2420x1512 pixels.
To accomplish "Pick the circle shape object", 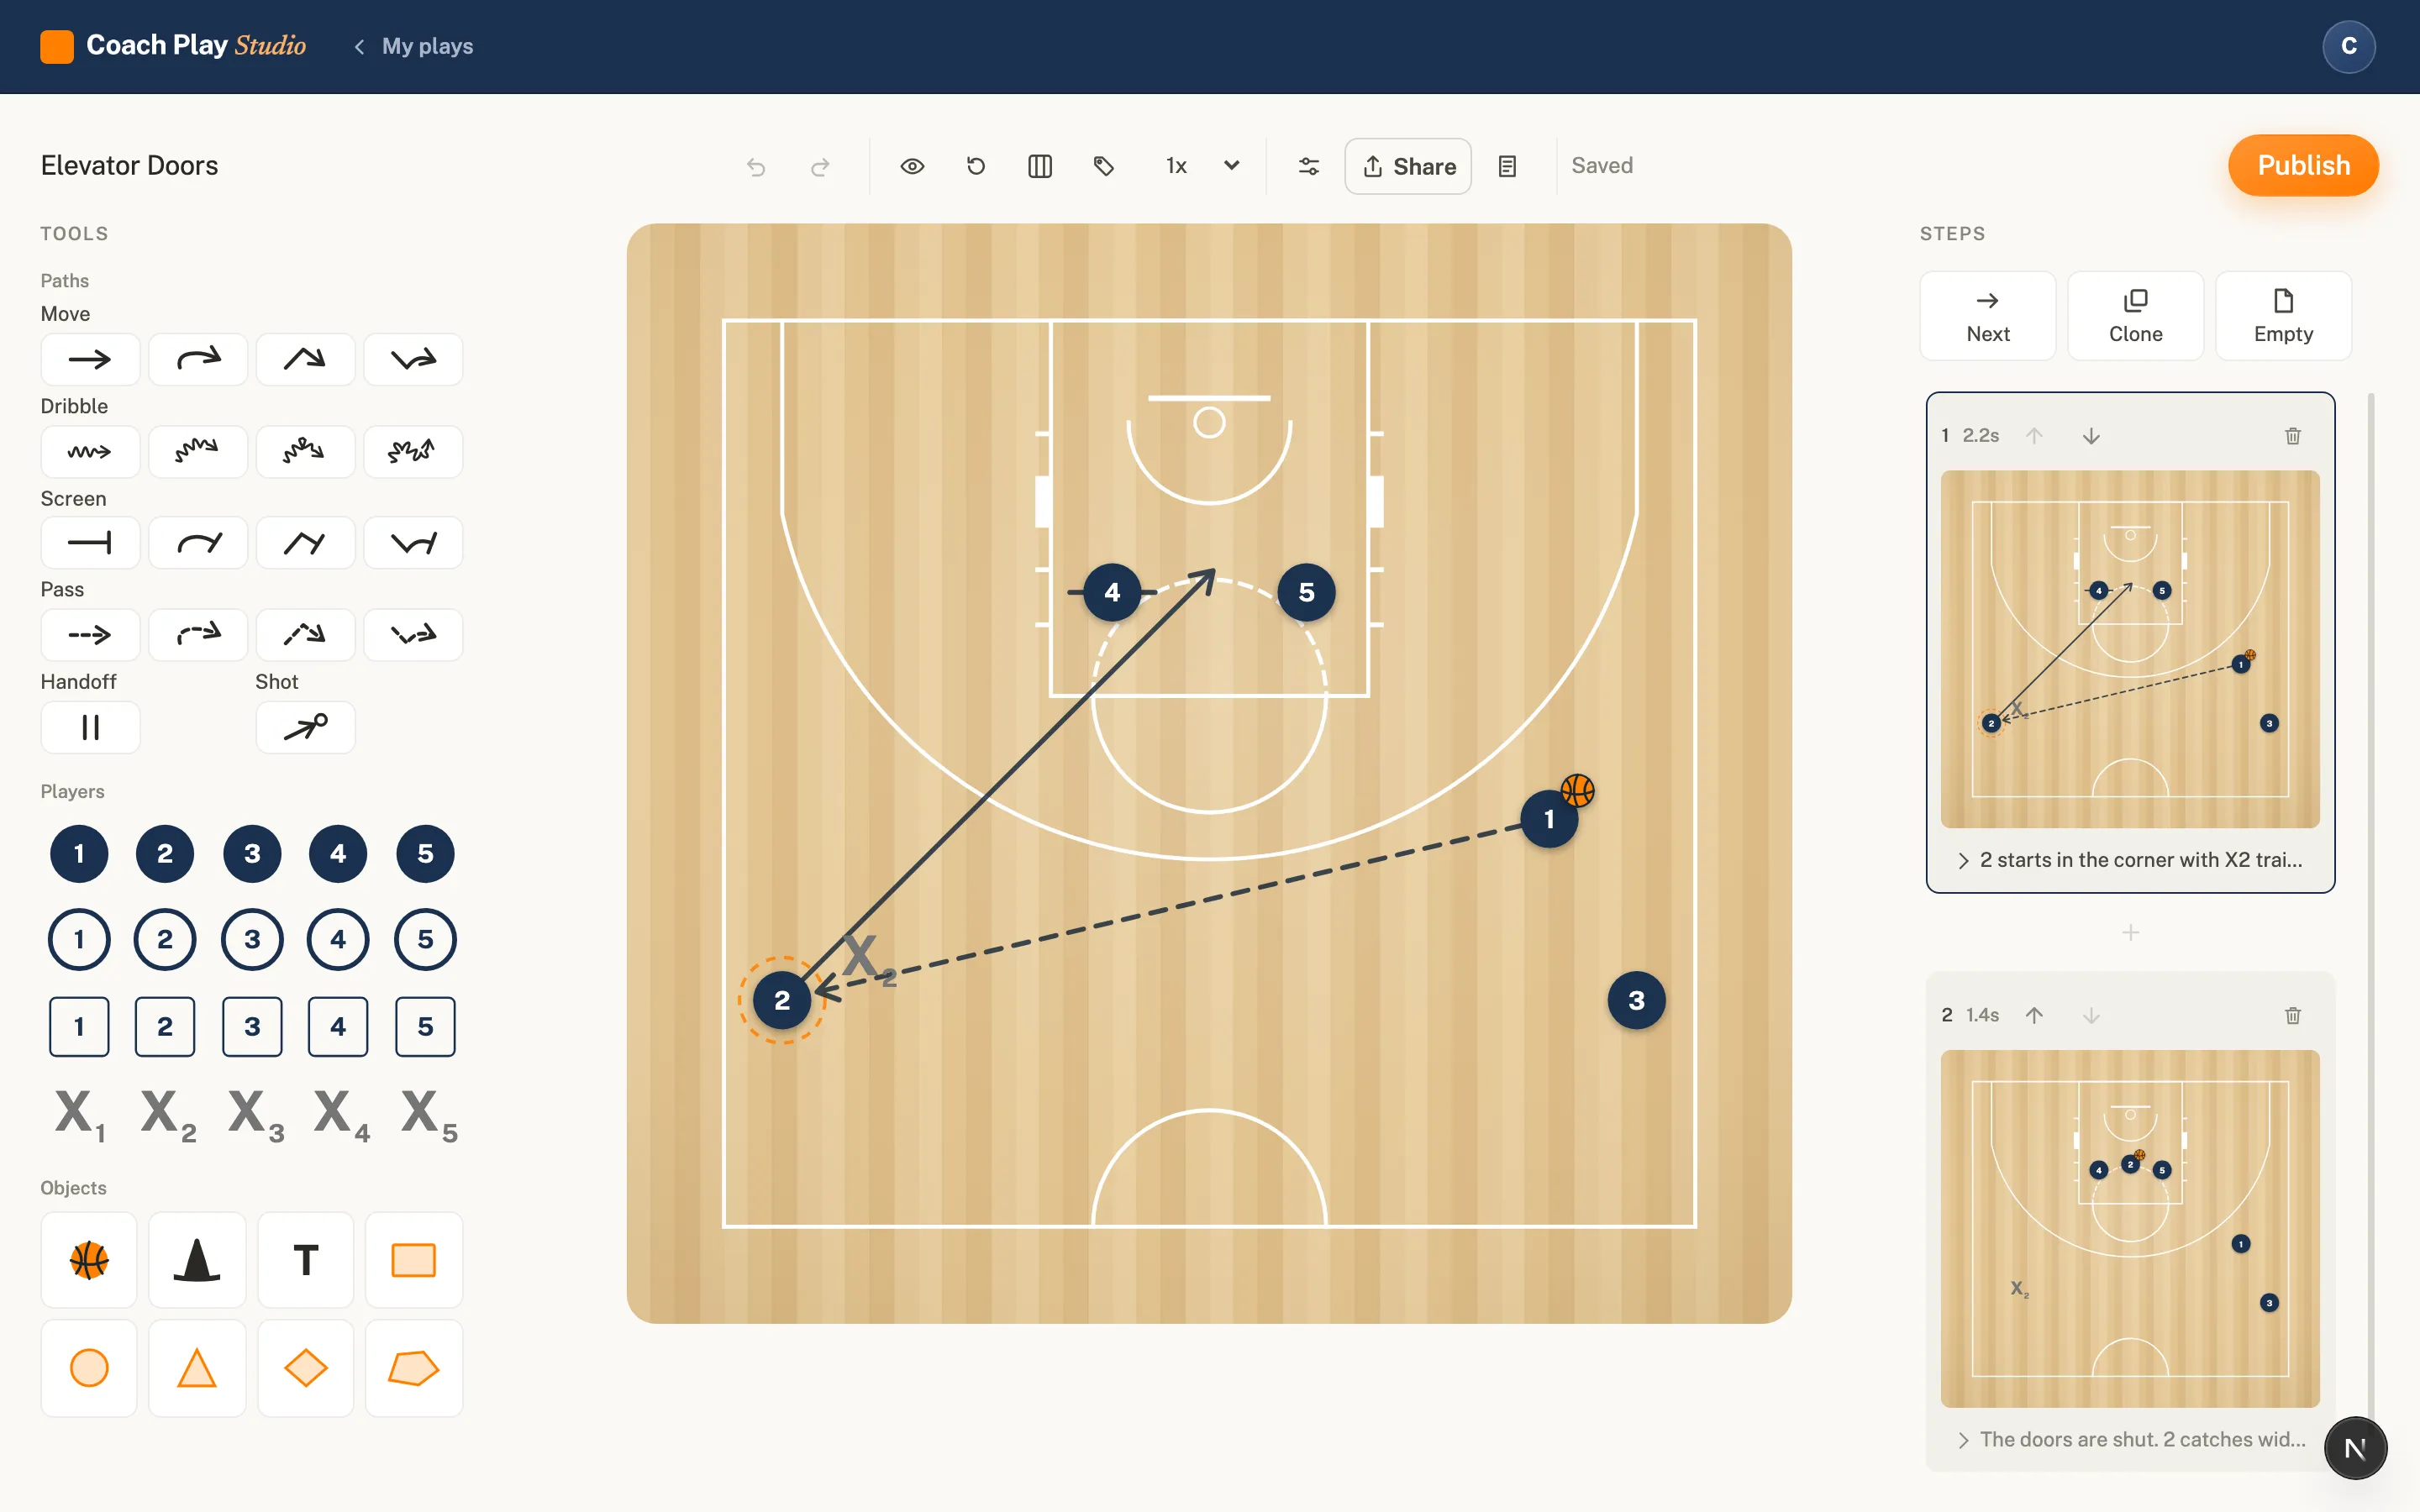I will coord(89,1368).
